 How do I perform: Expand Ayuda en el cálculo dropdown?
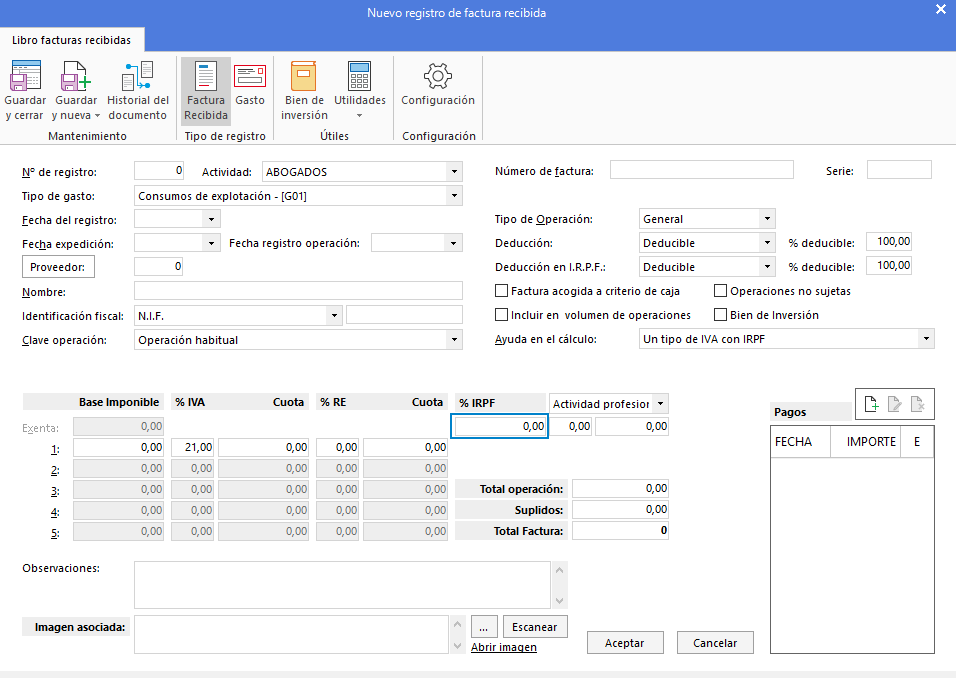[x=926, y=338]
